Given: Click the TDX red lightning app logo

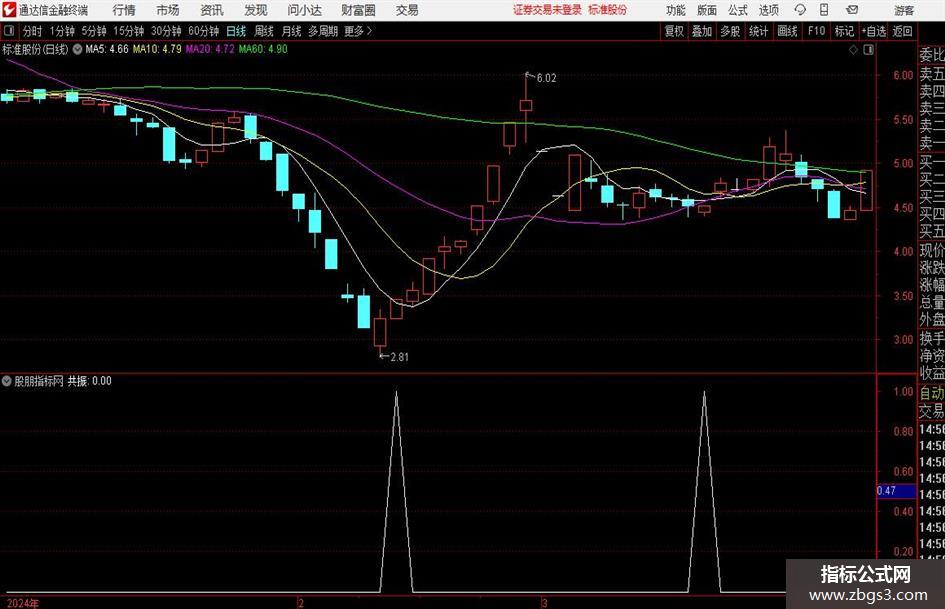Looking at the screenshot, I should click(9, 10).
